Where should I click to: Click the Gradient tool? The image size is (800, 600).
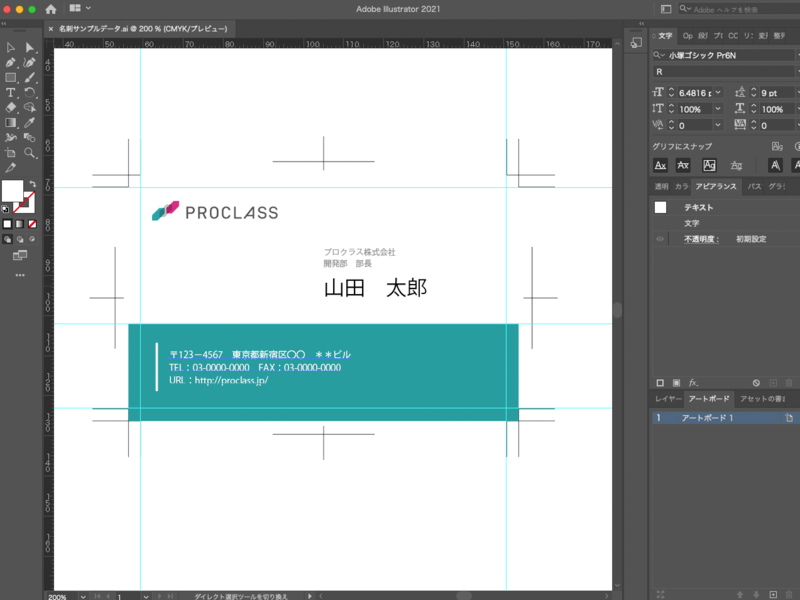(10, 122)
